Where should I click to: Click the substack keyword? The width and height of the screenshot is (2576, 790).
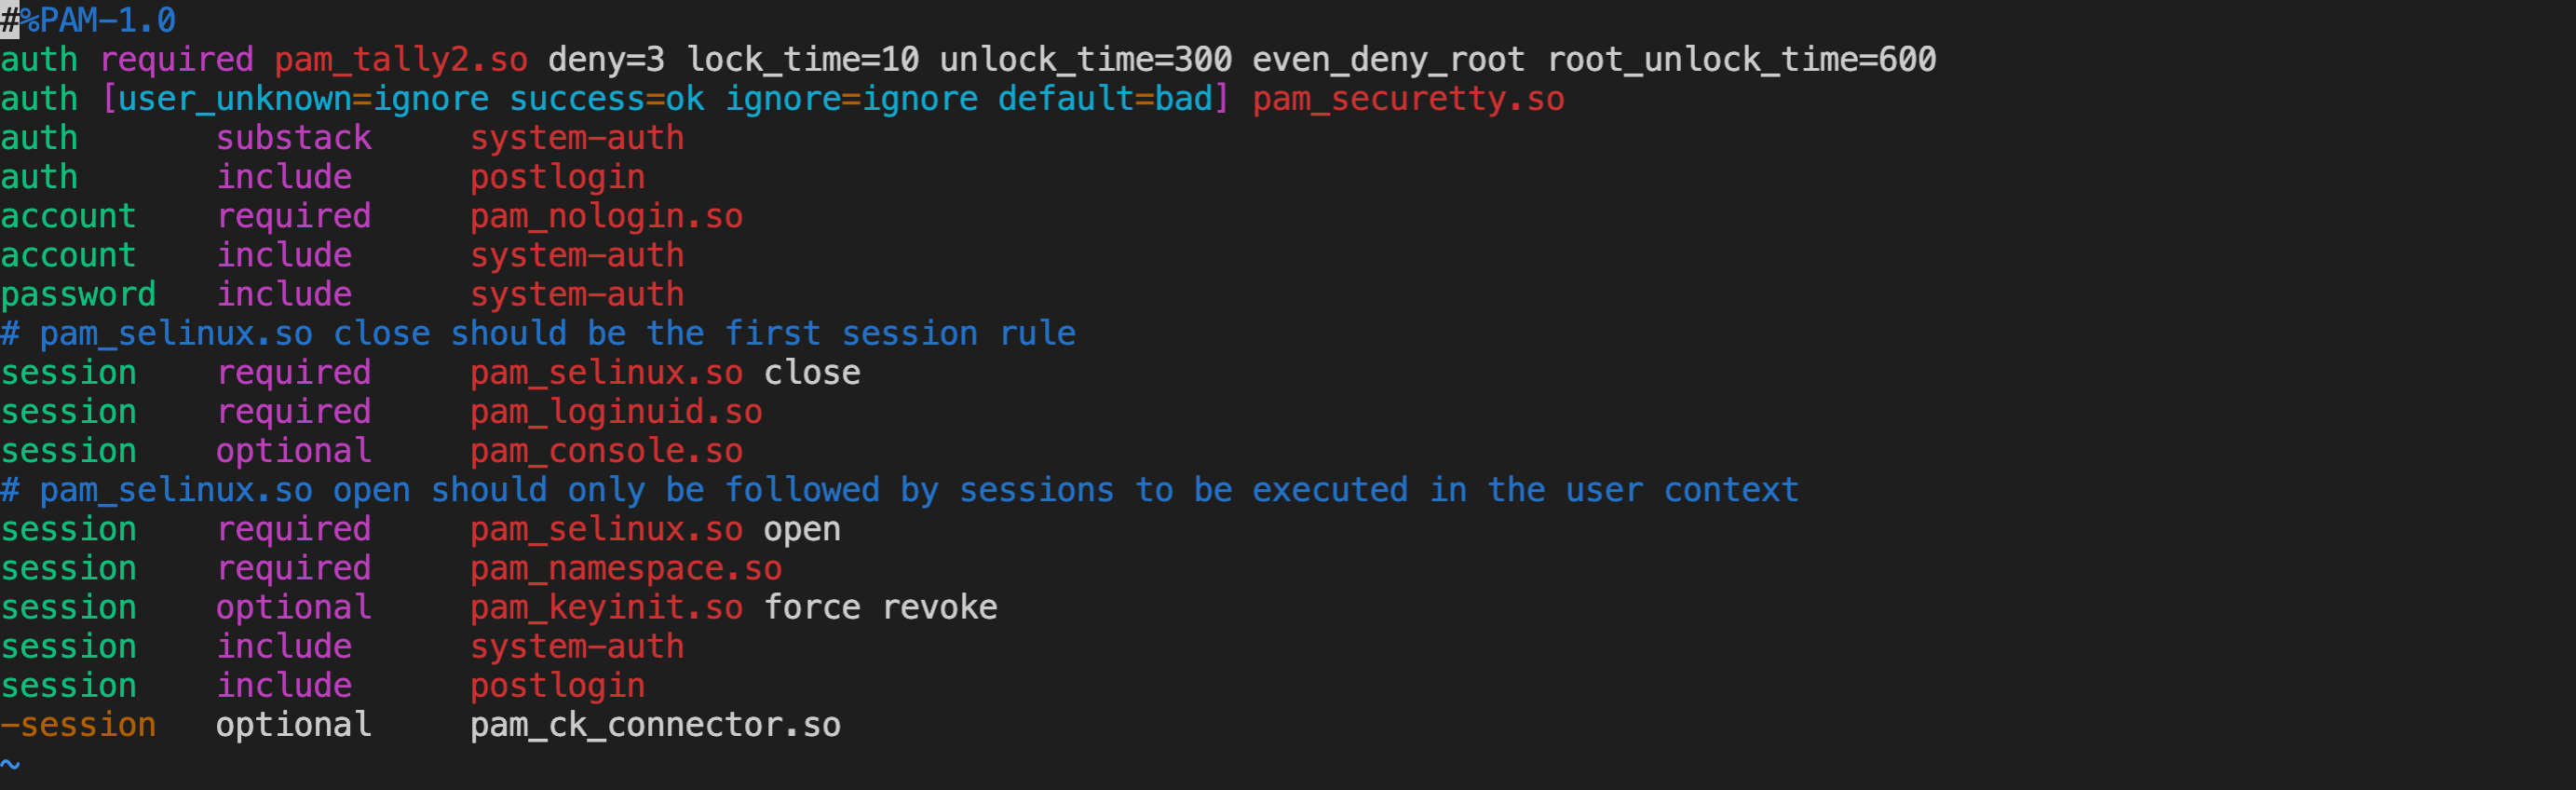294,138
